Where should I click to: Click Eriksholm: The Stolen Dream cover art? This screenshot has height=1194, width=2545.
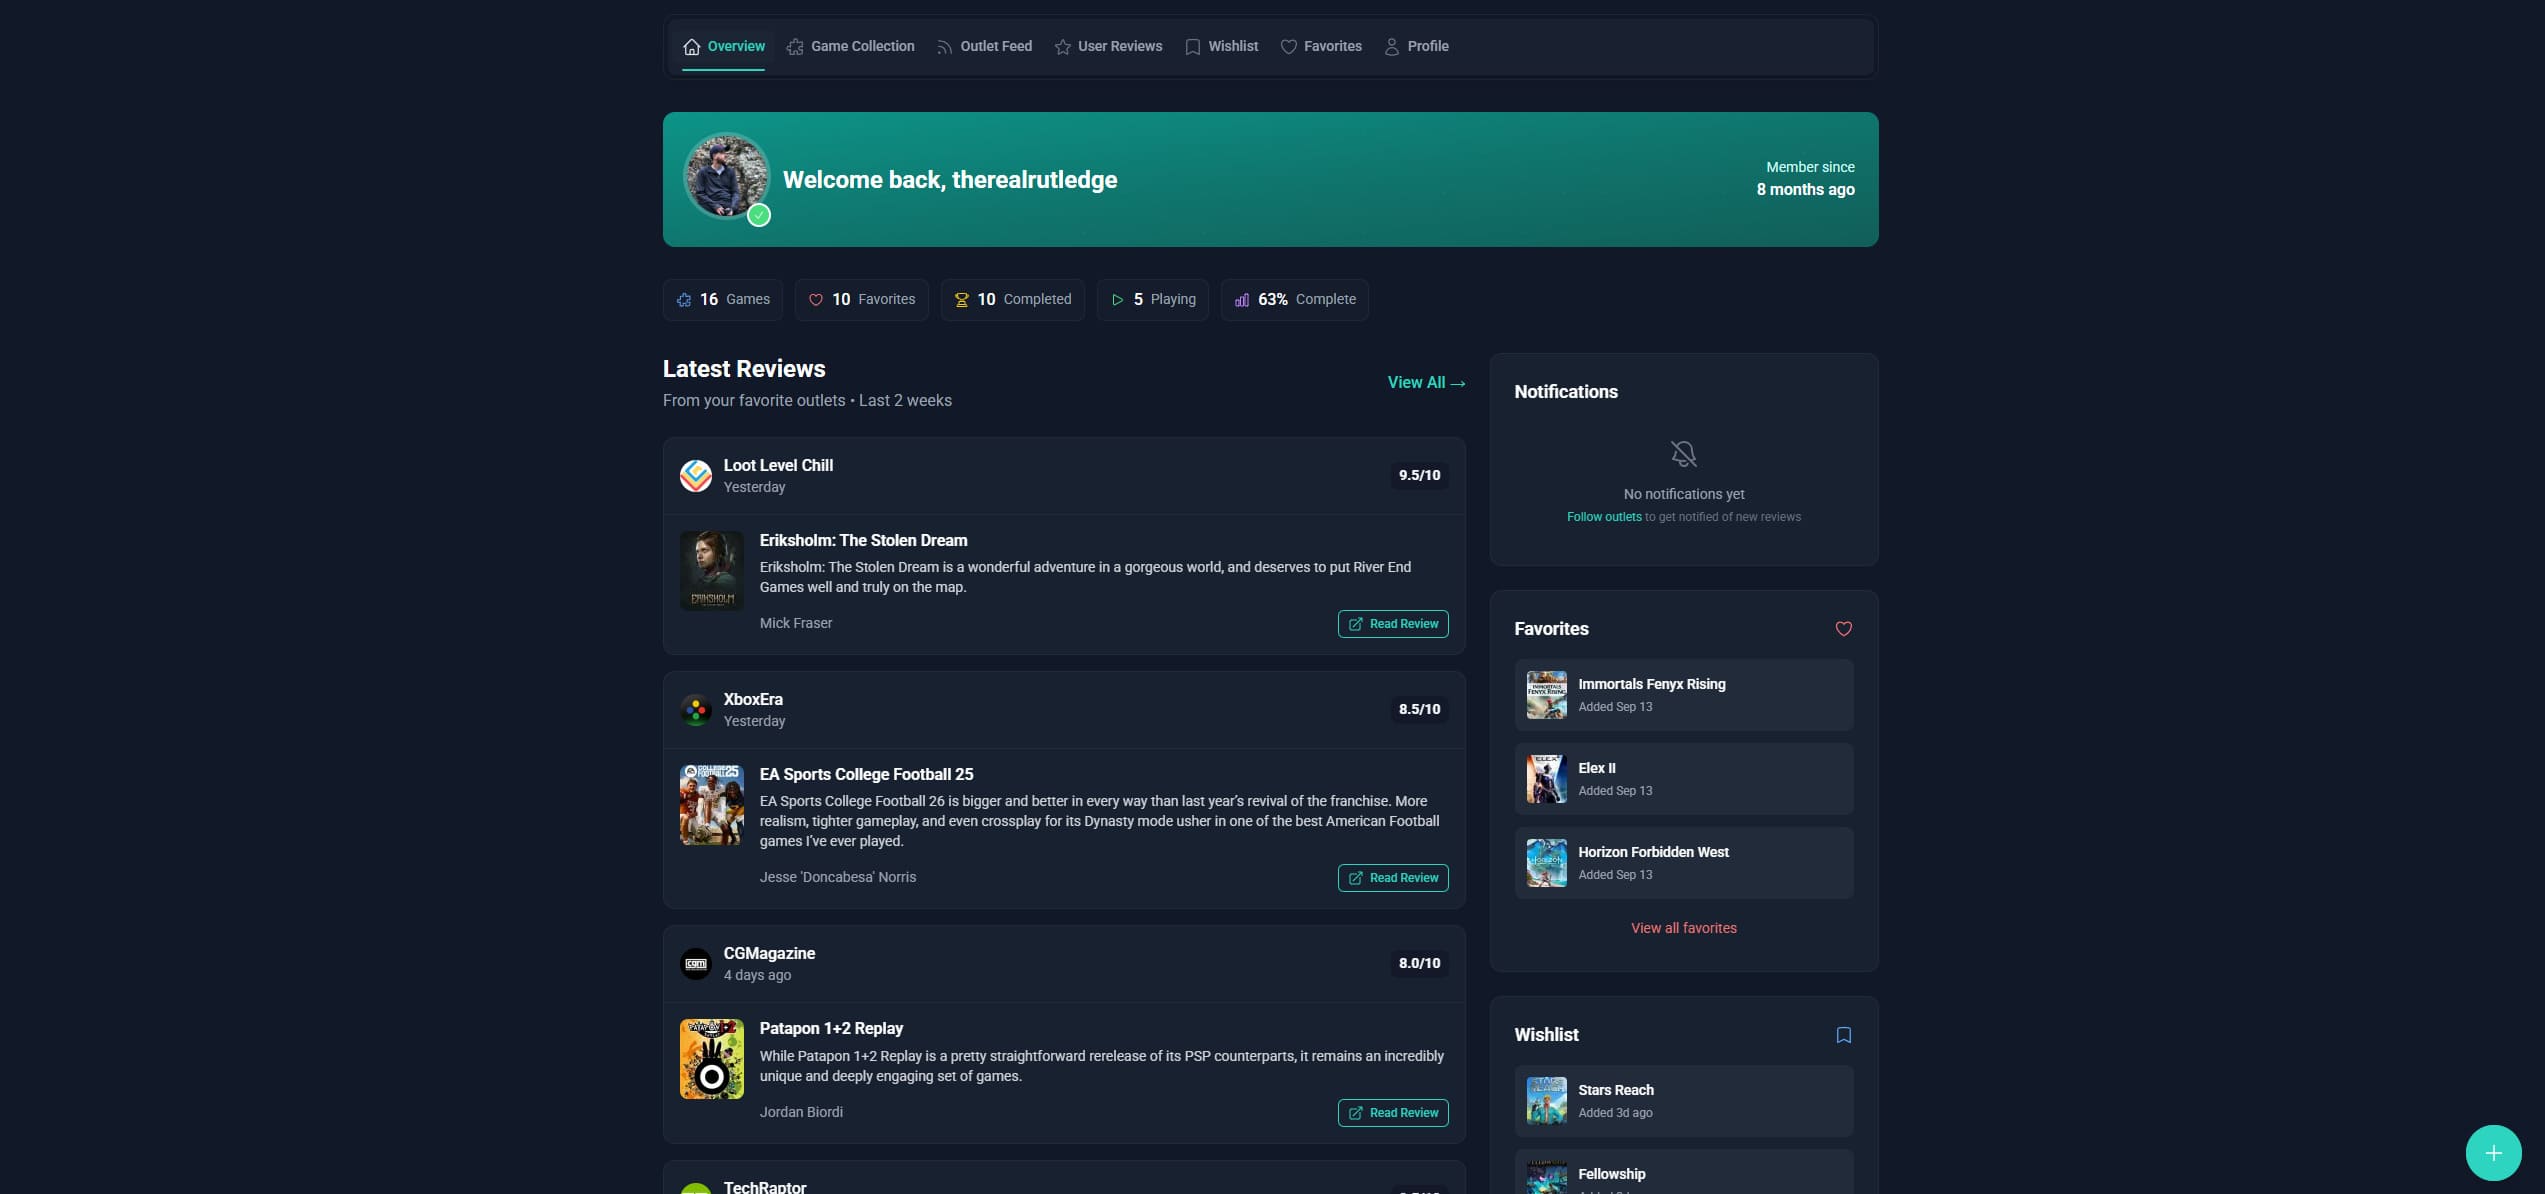(x=712, y=571)
